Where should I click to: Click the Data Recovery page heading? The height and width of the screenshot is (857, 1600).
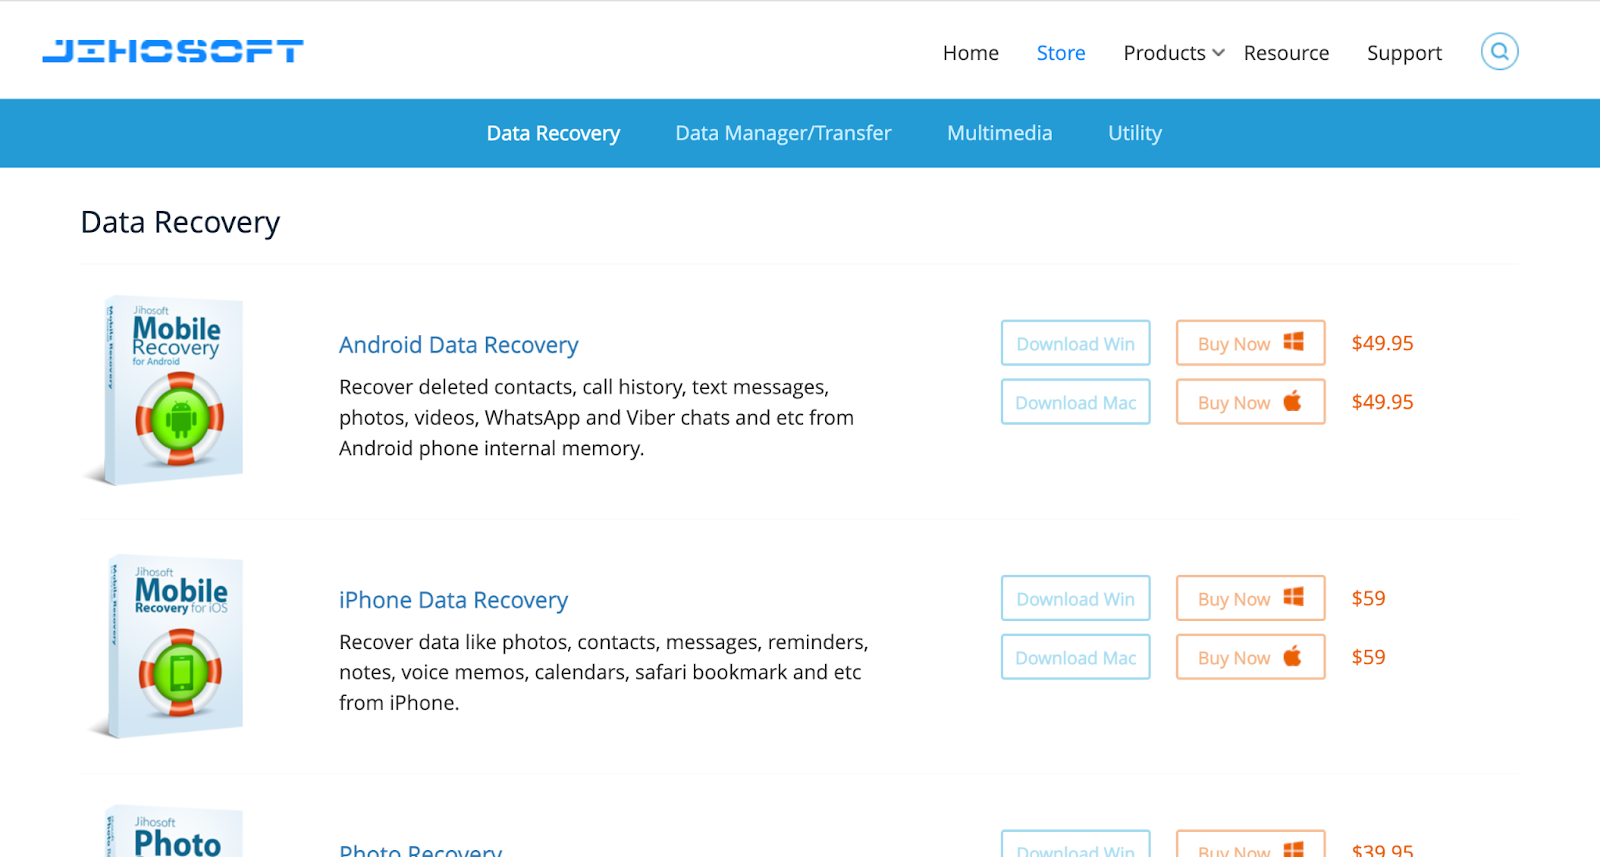180,222
